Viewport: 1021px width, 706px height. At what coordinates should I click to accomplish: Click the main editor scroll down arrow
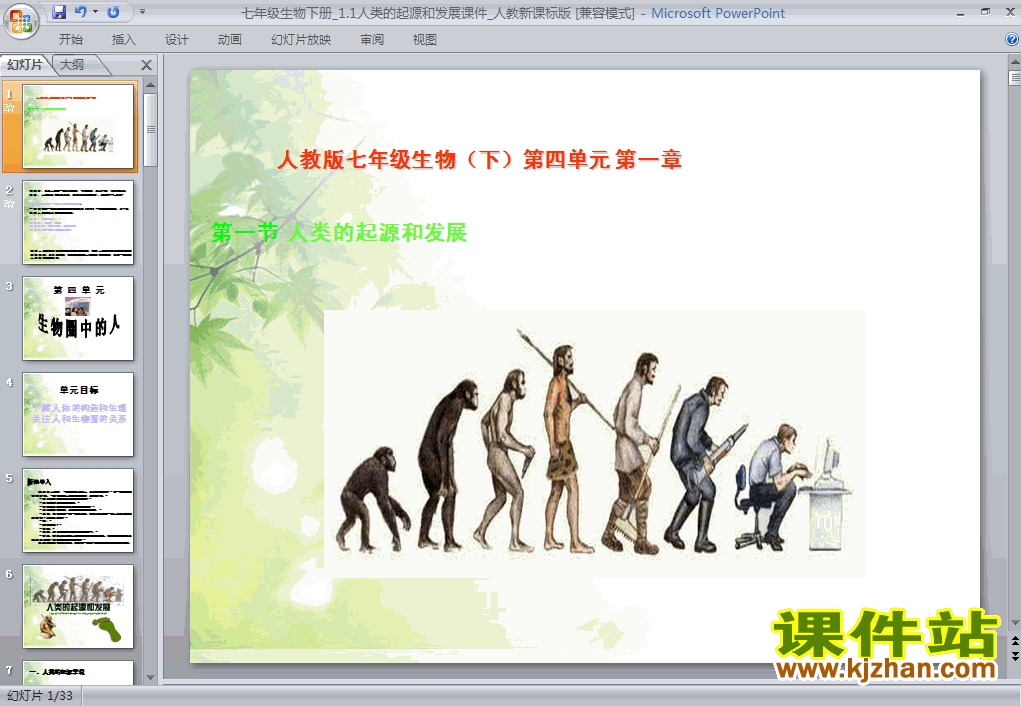(x=1014, y=623)
